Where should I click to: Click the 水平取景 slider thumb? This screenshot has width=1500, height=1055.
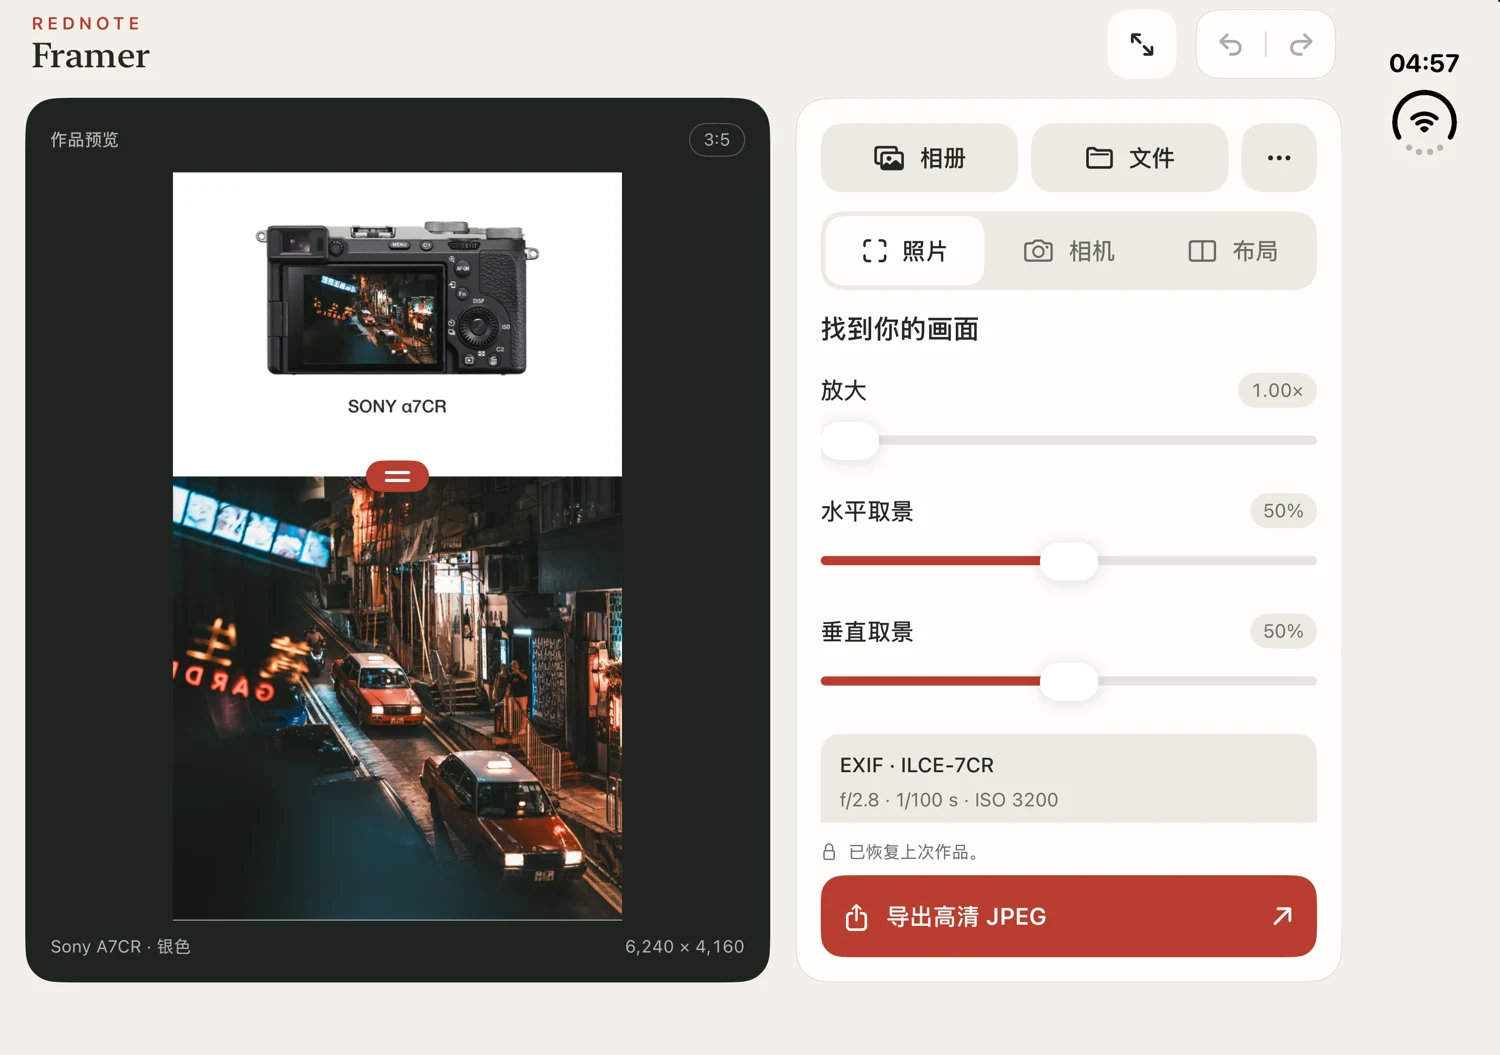1069,561
